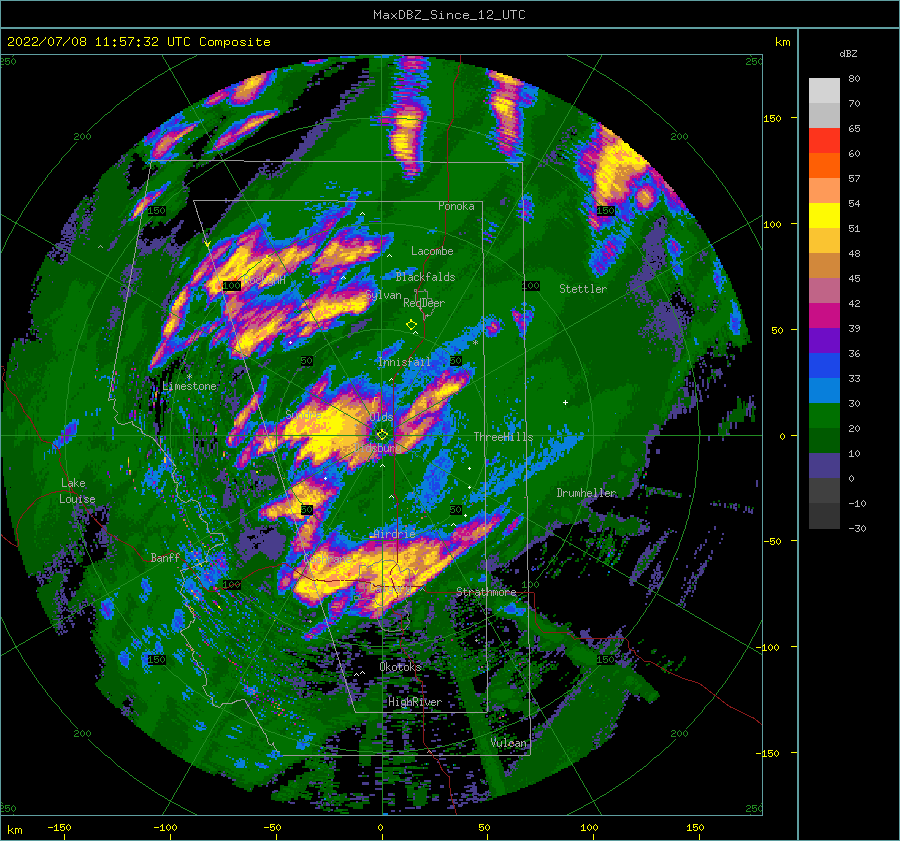The height and width of the screenshot is (841, 900).
Task: Click the Stettler city label
Action: pyautogui.click(x=583, y=289)
